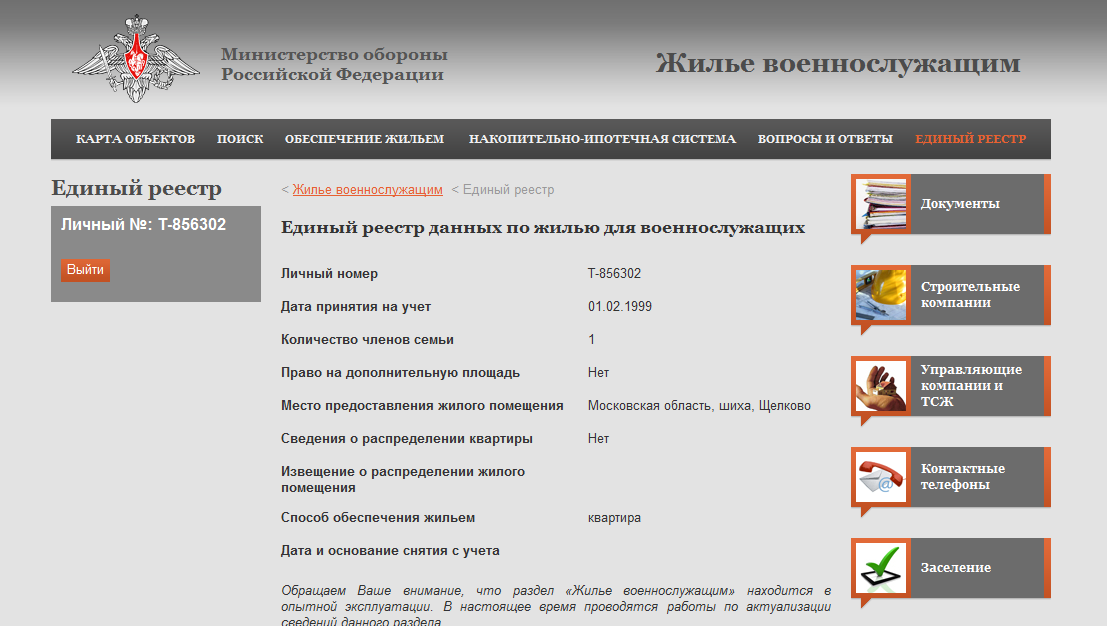Go to the Поиск menu section
The height and width of the screenshot is (626, 1107).
point(240,139)
